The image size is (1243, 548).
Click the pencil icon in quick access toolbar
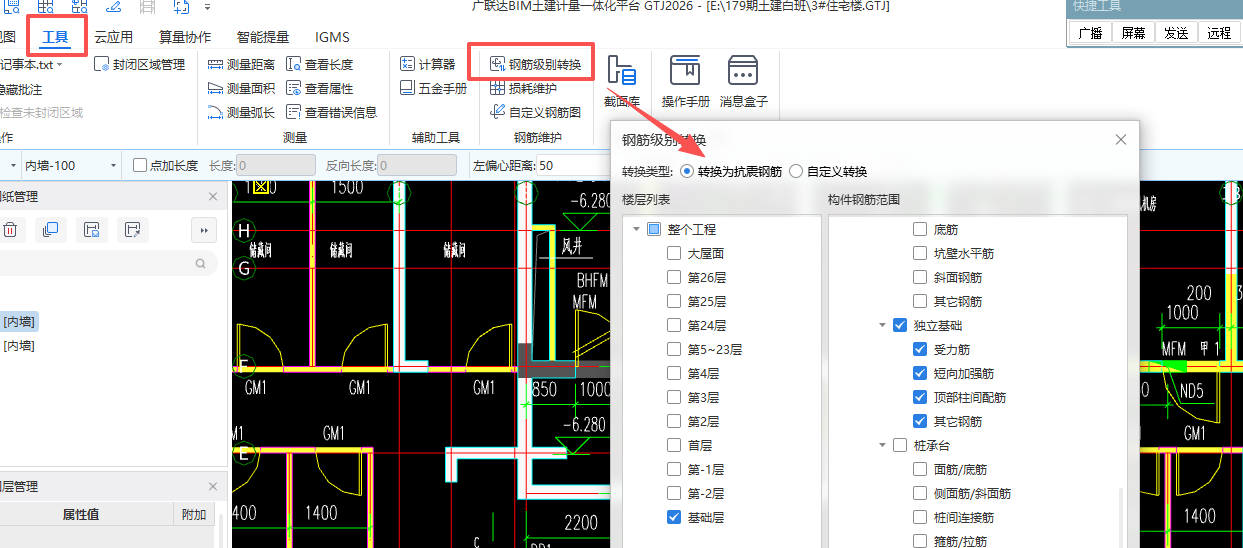[113, 7]
